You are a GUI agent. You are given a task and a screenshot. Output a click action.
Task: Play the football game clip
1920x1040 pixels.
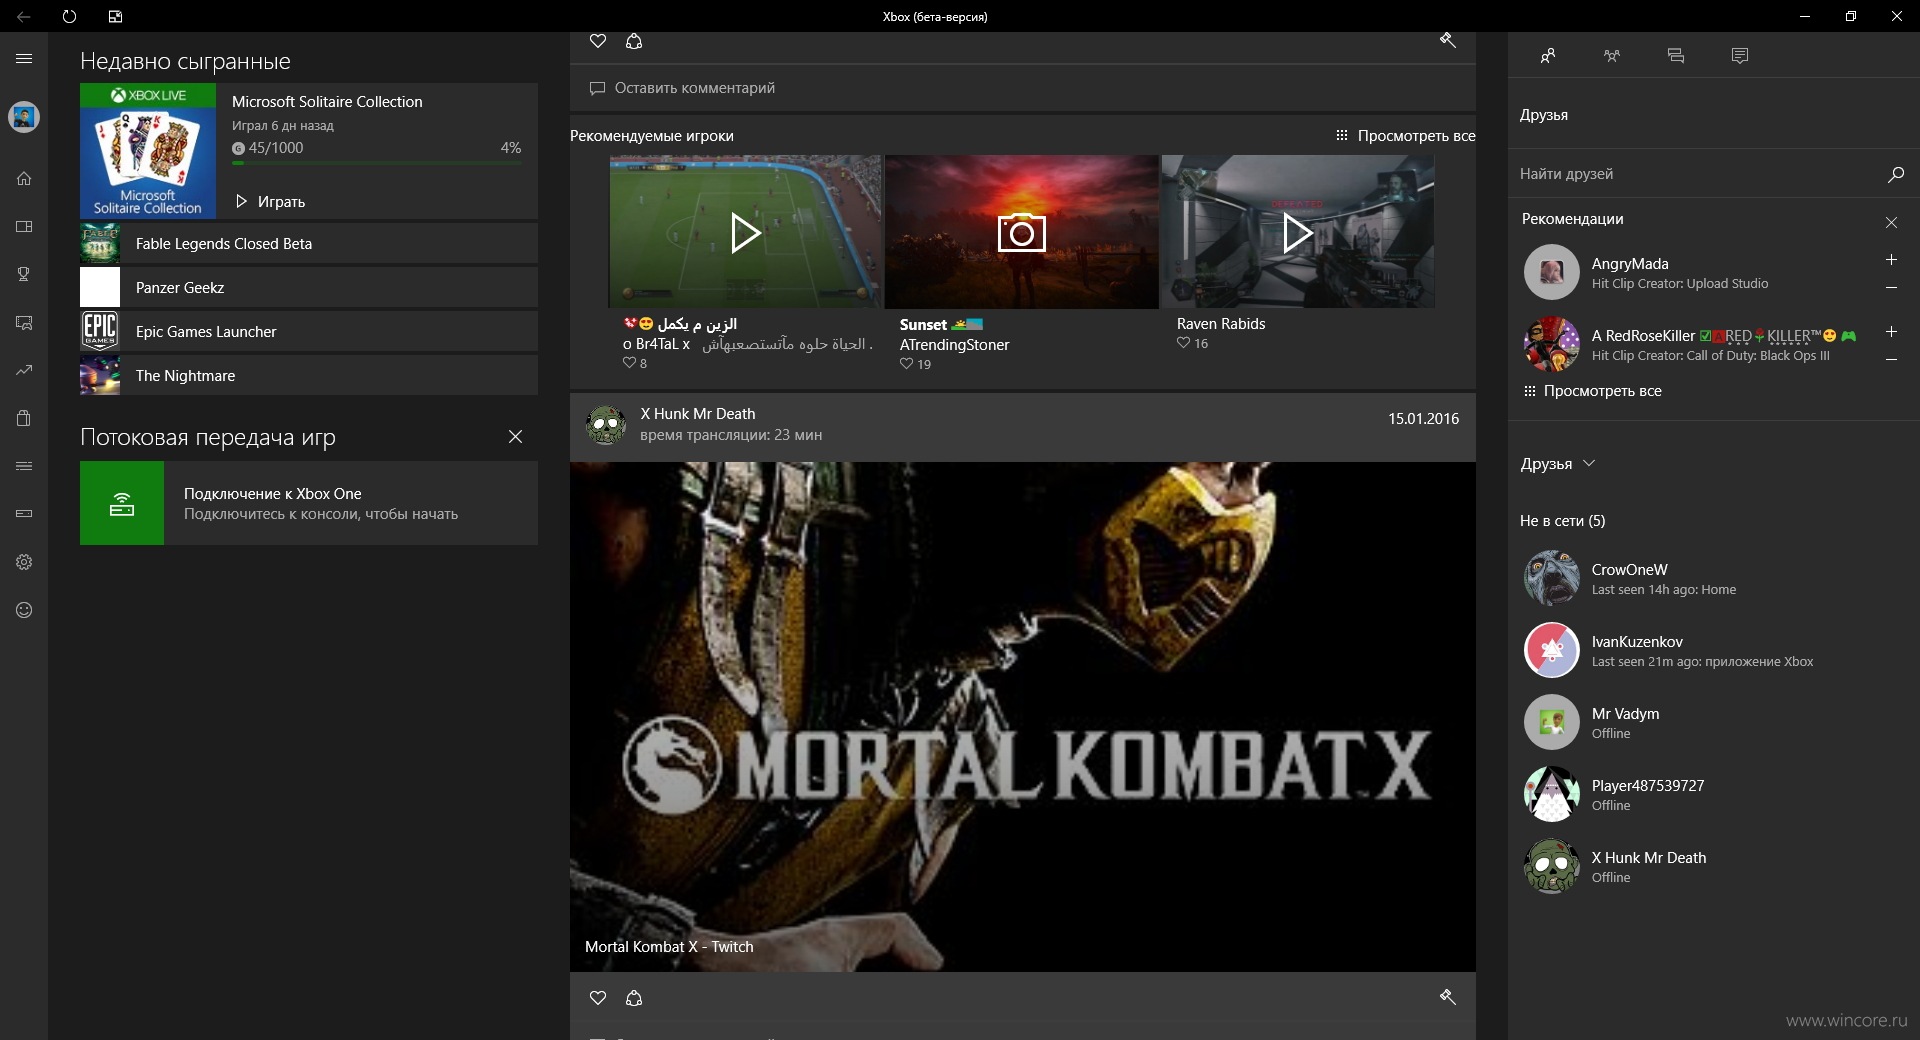[x=745, y=232]
